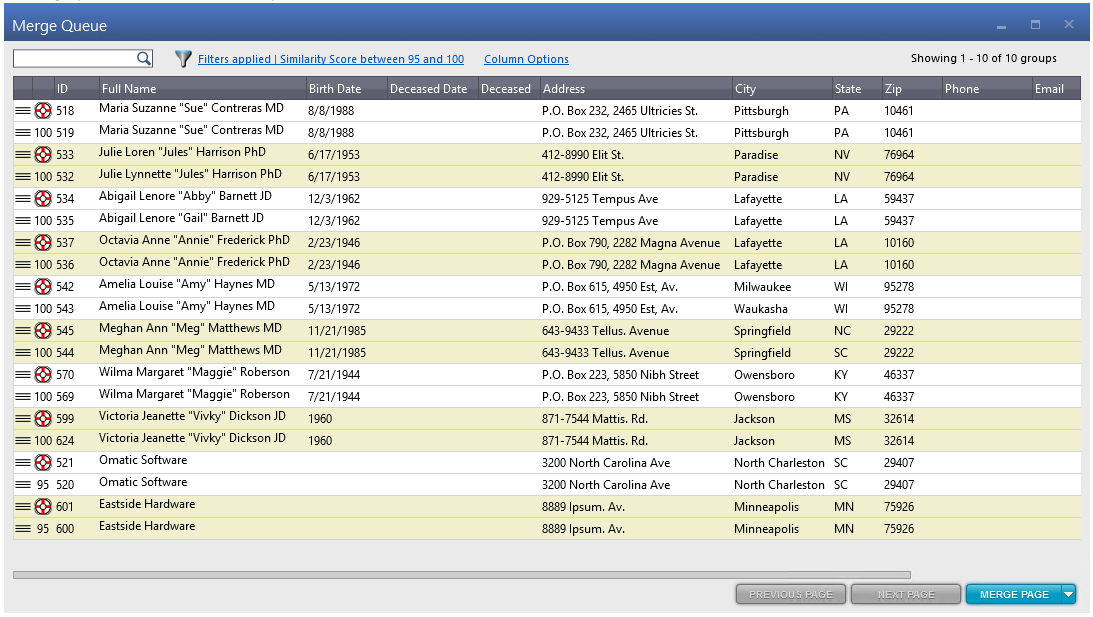Click the Previous Page button
1093x617 pixels.
point(790,594)
